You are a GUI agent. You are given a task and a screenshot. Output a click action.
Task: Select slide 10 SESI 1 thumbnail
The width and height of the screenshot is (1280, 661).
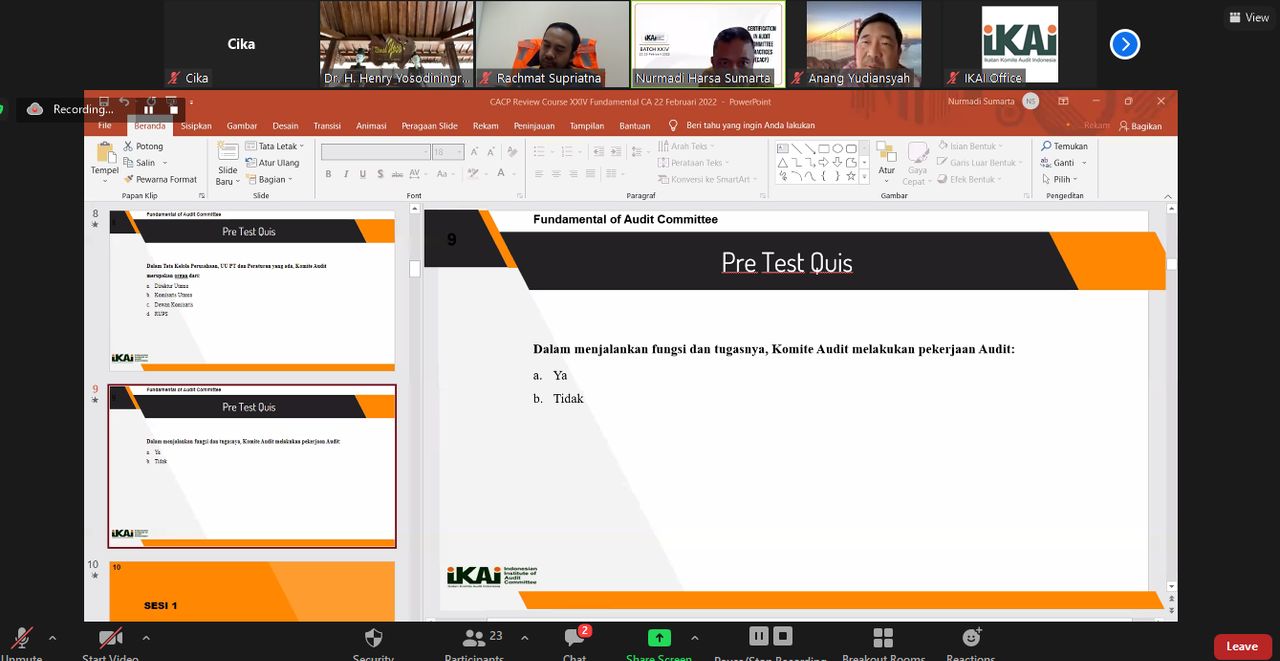251,591
